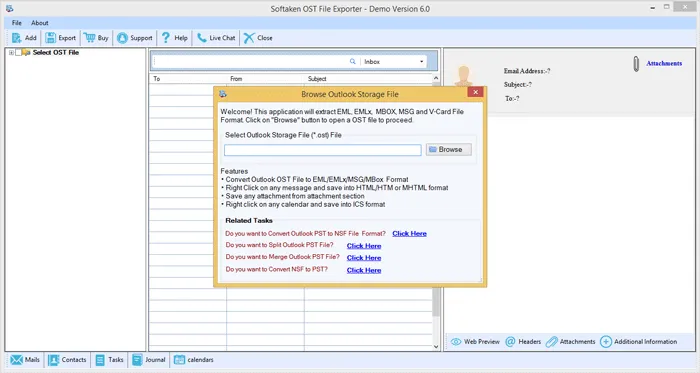Click the contact avatar picture
Image resolution: width=700 pixels, height=373 pixels.
pos(464,76)
